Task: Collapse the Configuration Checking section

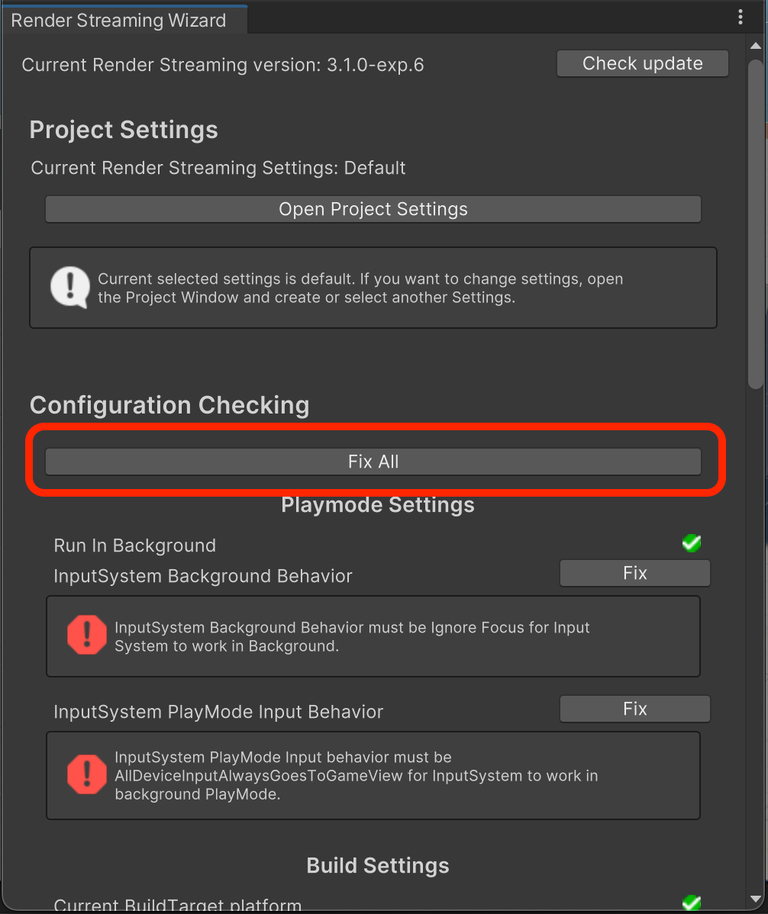Action: (169, 405)
